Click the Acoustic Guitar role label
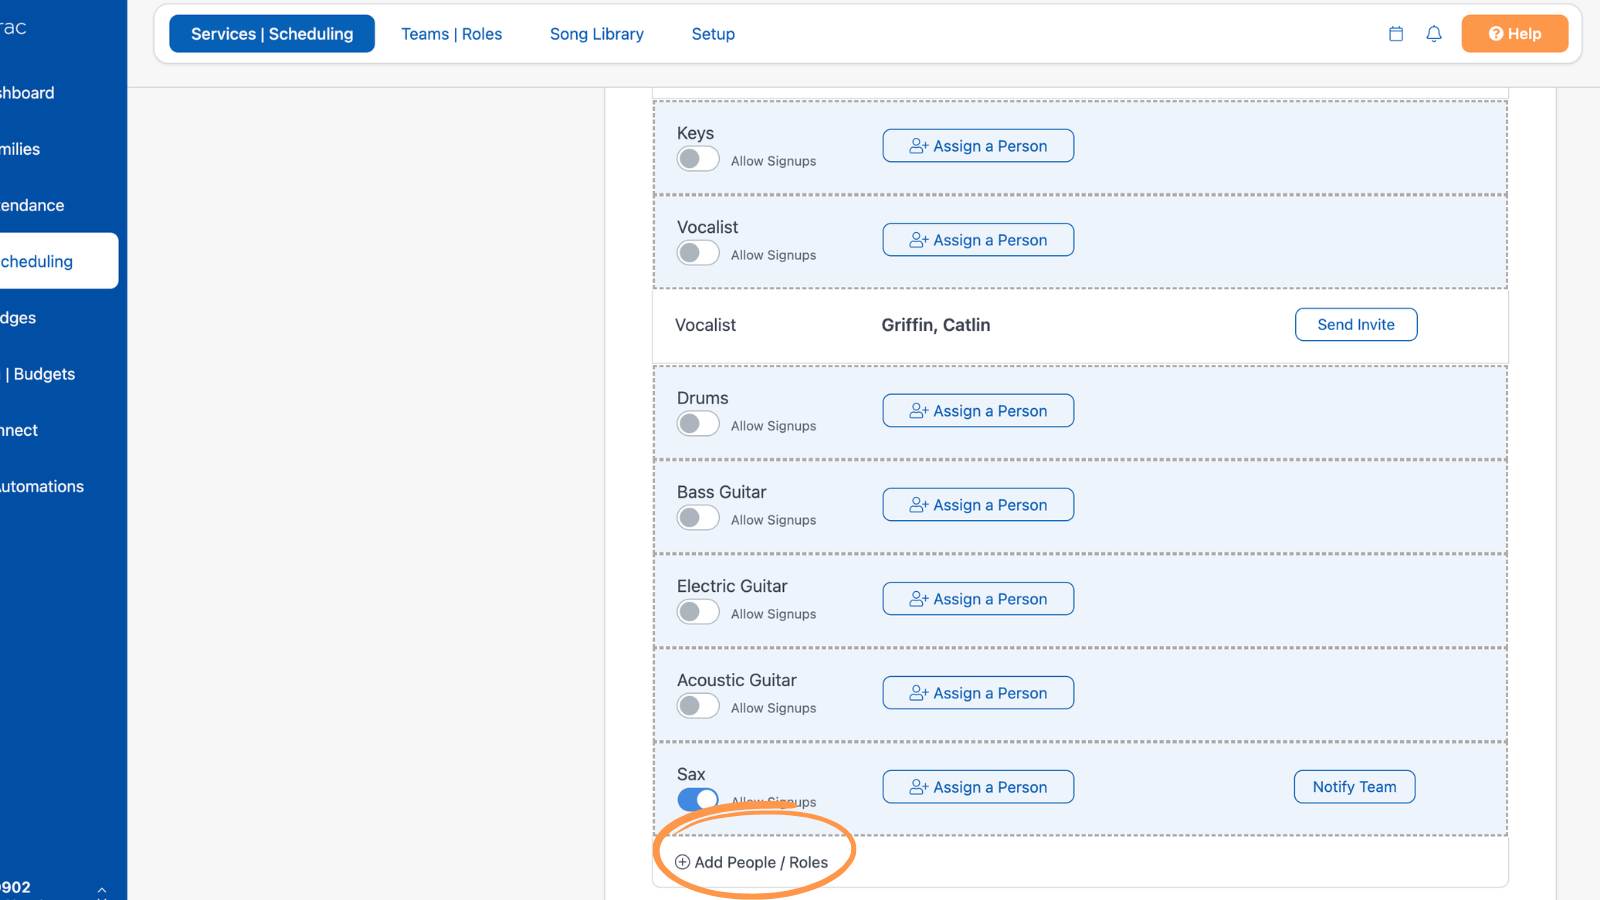The width and height of the screenshot is (1600, 900). [x=737, y=680]
